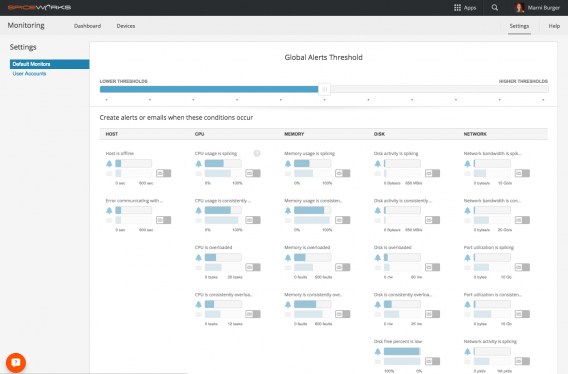The image size is (568, 374).
Task: Click the alert bell for Disk activity is consistently
Action: [x=377, y=210]
